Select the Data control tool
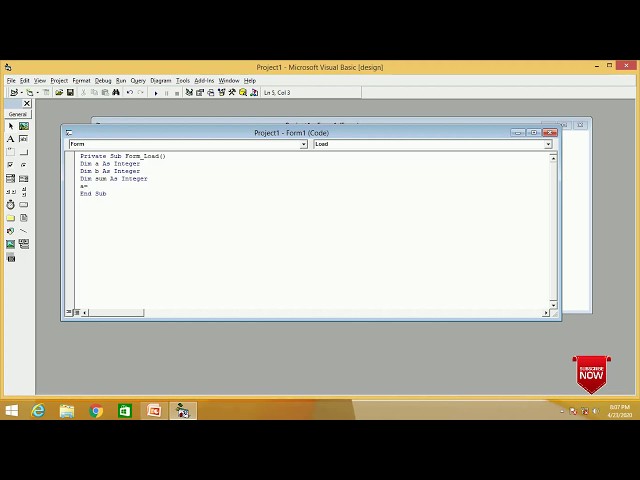This screenshot has width=640, height=480. pyautogui.click(x=24, y=244)
